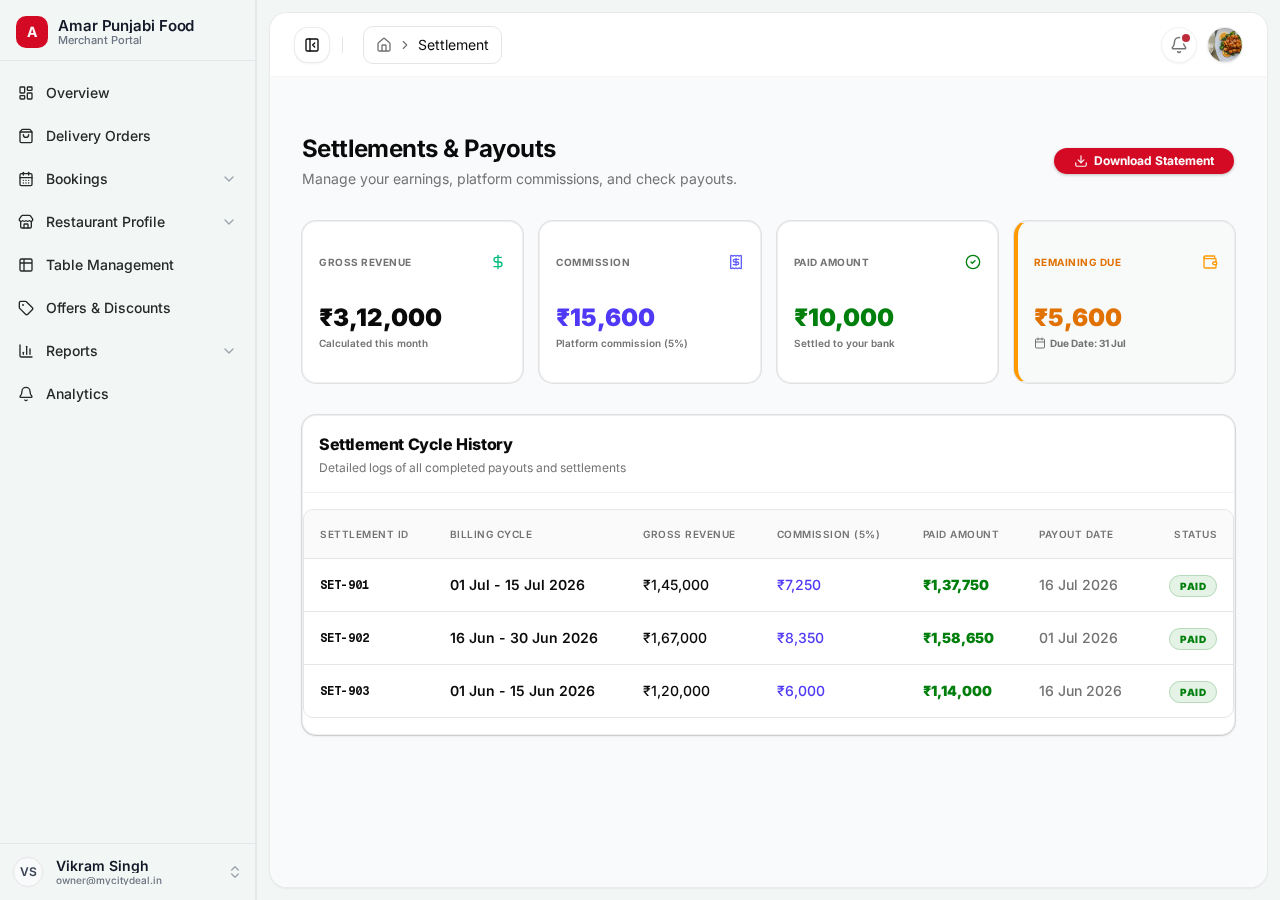Click the checkmark icon on Paid Amount card
This screenshot has height=900, width=1280.
(x=973, y=262)
